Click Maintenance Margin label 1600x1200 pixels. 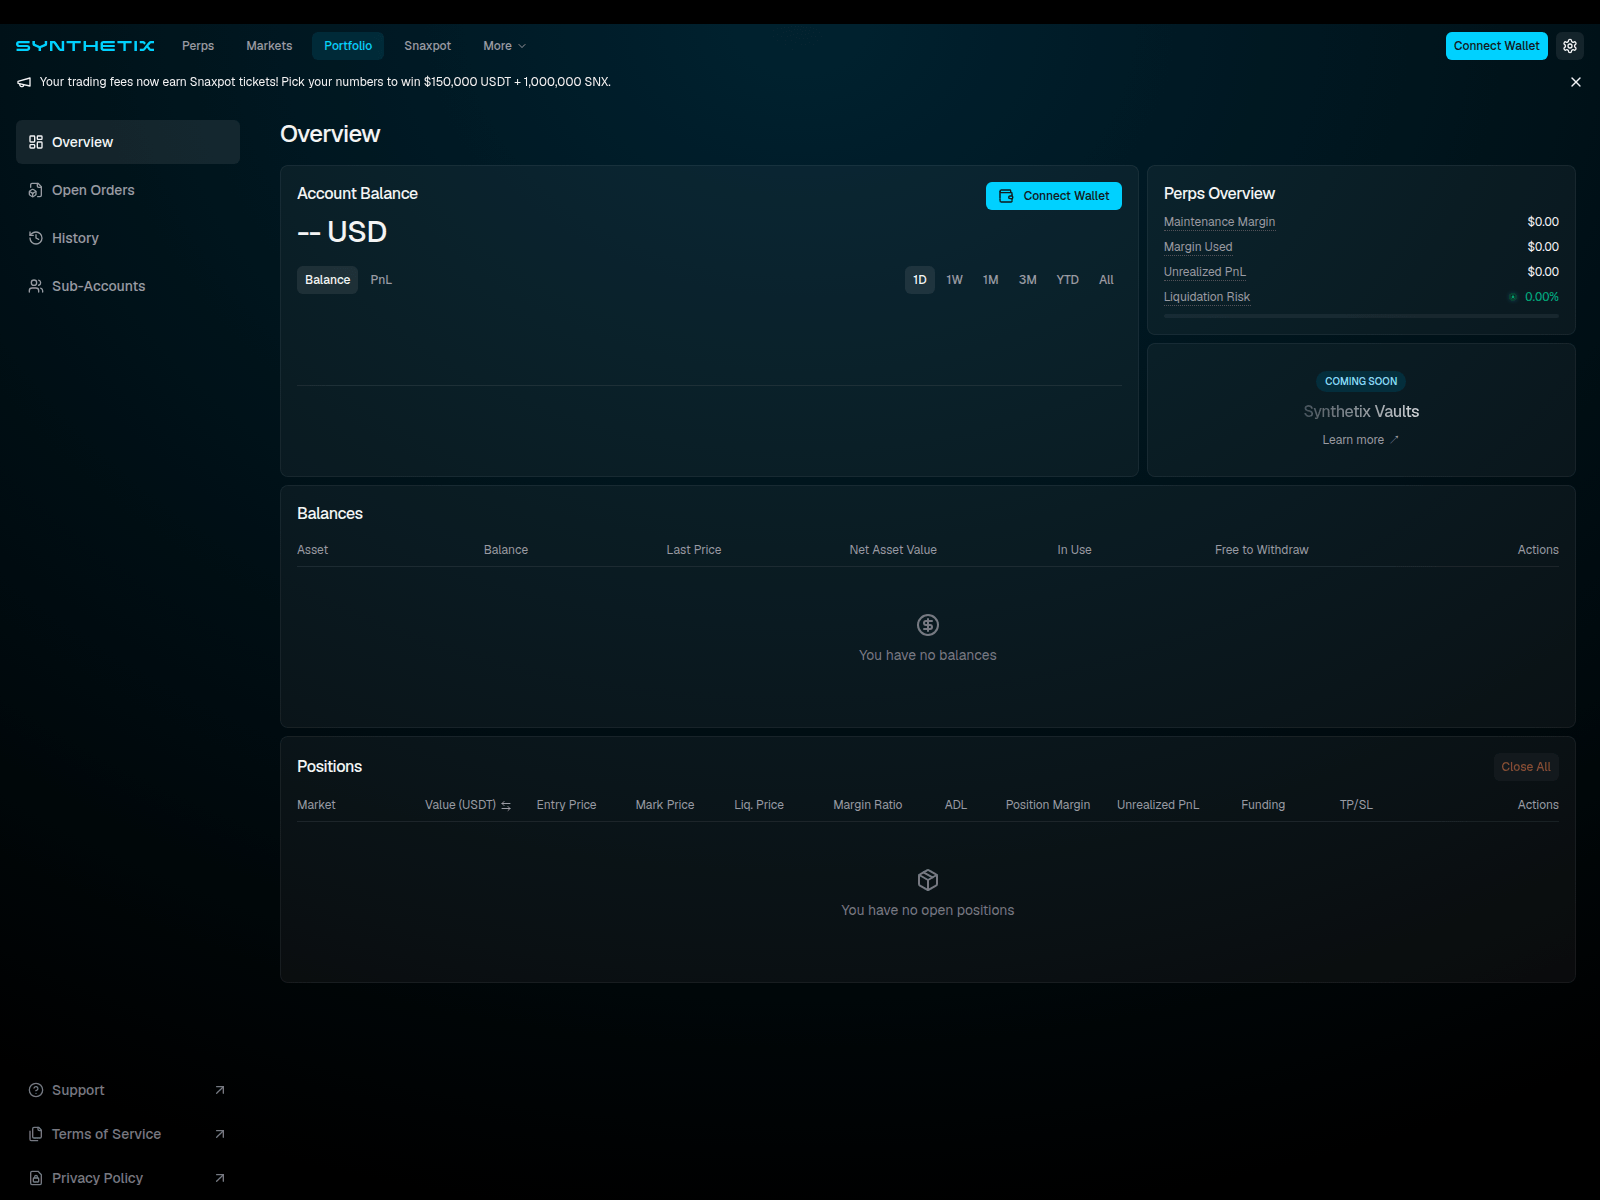(1219, 222)
